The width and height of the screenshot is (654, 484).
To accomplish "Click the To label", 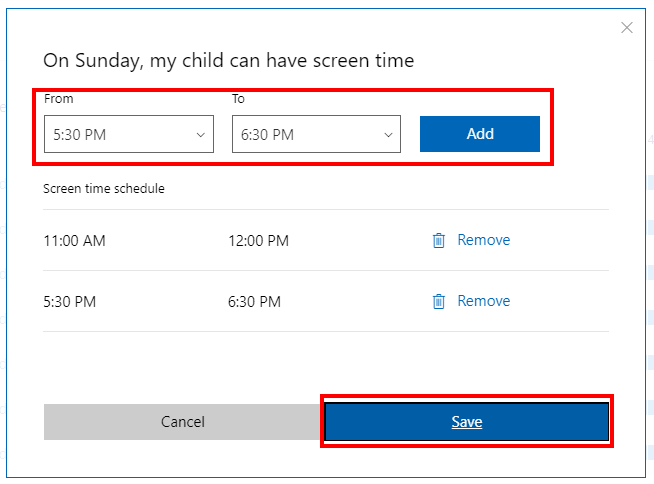I will click(238, 99).
